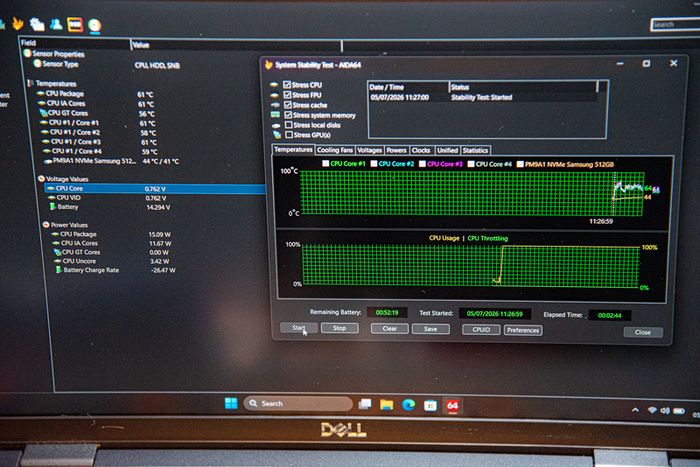This screenshot has height=467, width=700.
Task: Switch to the Temperatures tab
Action: (x=293, y=150)
